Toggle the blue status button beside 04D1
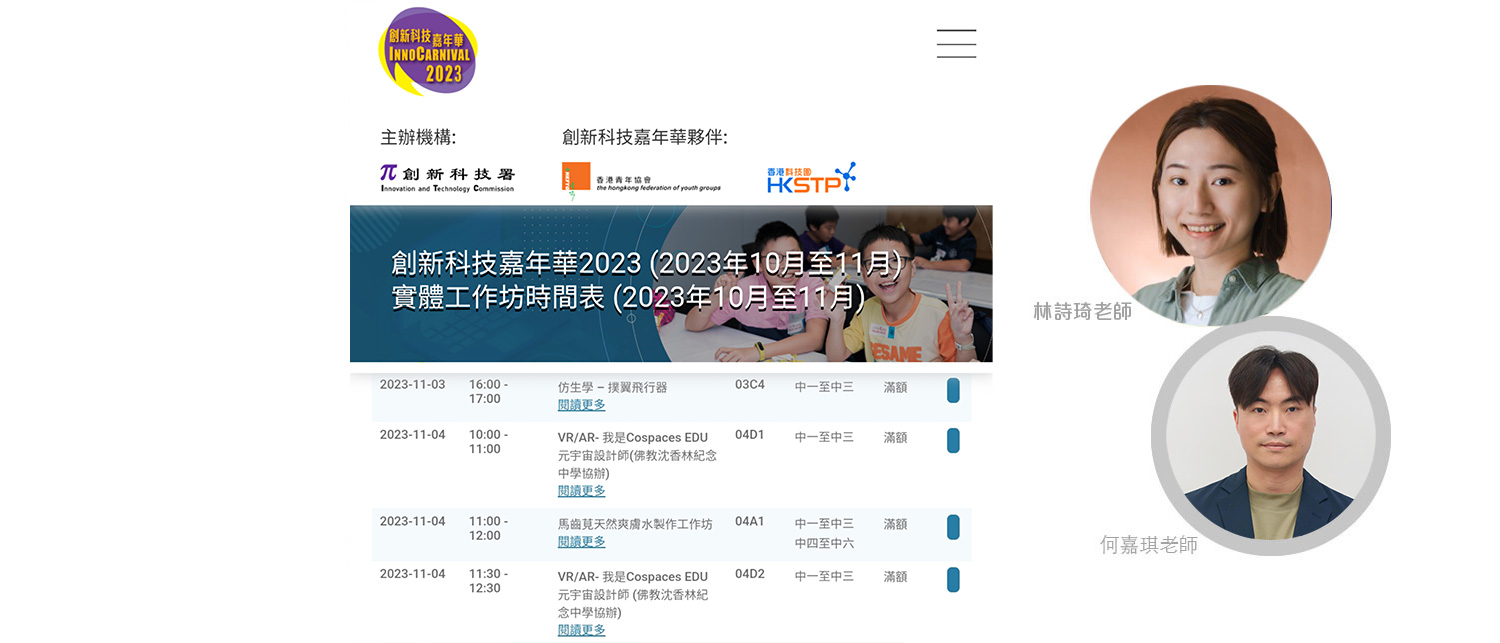This screenshot has height=643, width=1500. 951,438
